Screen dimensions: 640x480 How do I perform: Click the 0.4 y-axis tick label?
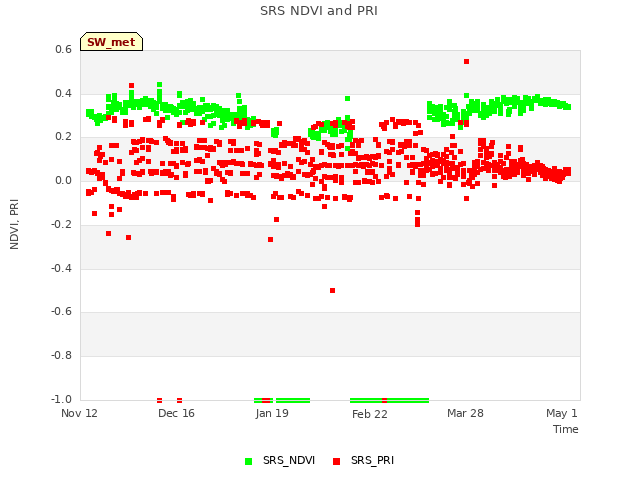coord(63,93)
